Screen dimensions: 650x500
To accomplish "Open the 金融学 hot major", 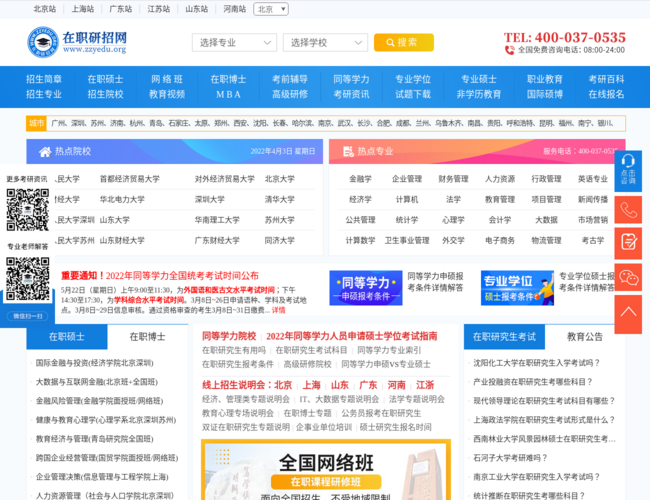I will pos(360,179).
